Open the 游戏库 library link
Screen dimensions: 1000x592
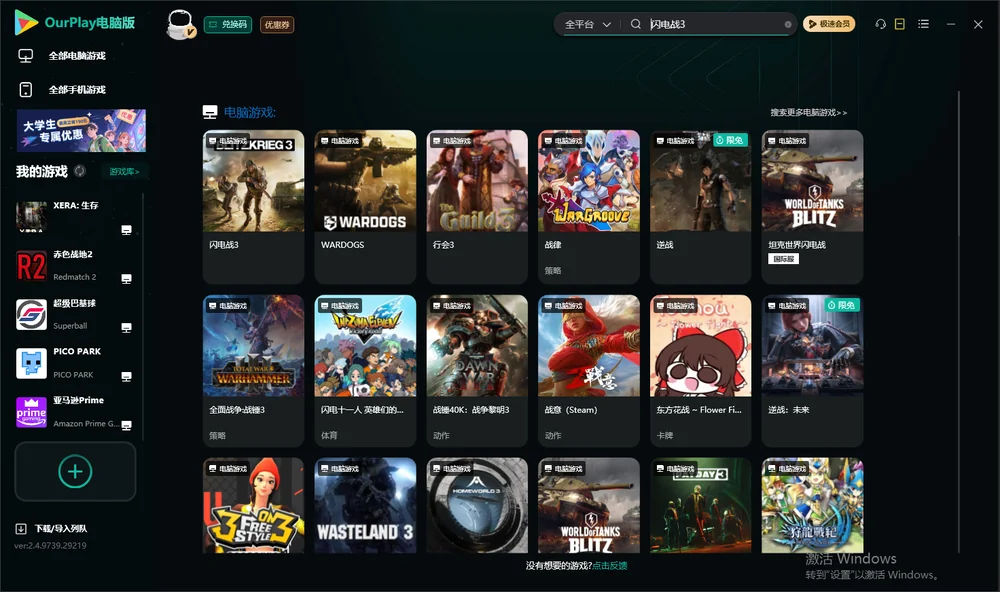[124, 172]
